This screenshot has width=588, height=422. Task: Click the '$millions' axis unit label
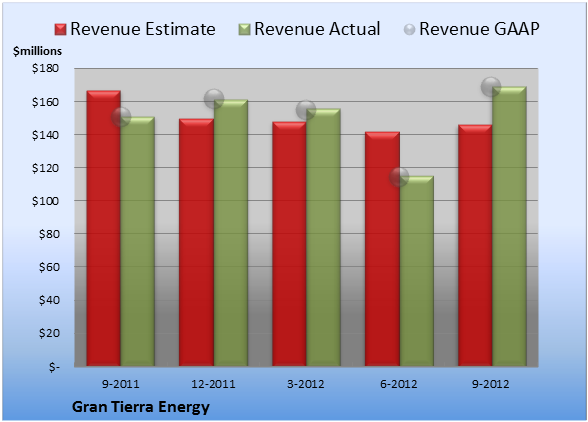click(x=37, y=51)
